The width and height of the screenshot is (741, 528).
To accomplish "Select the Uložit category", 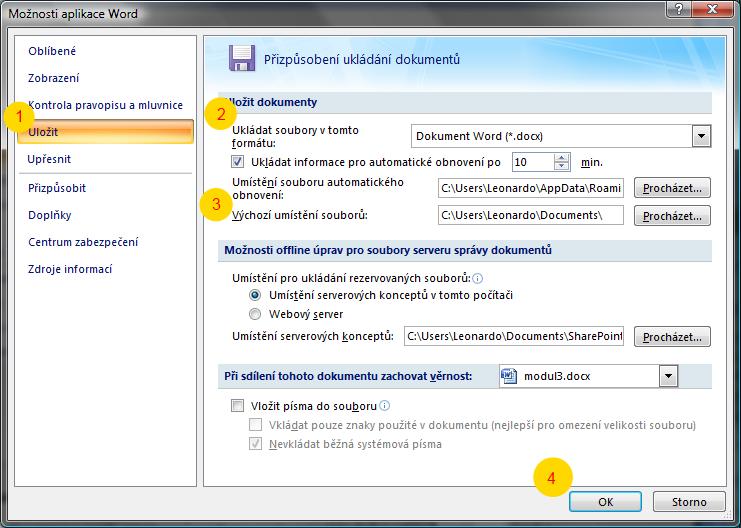I will click(105, 132).
